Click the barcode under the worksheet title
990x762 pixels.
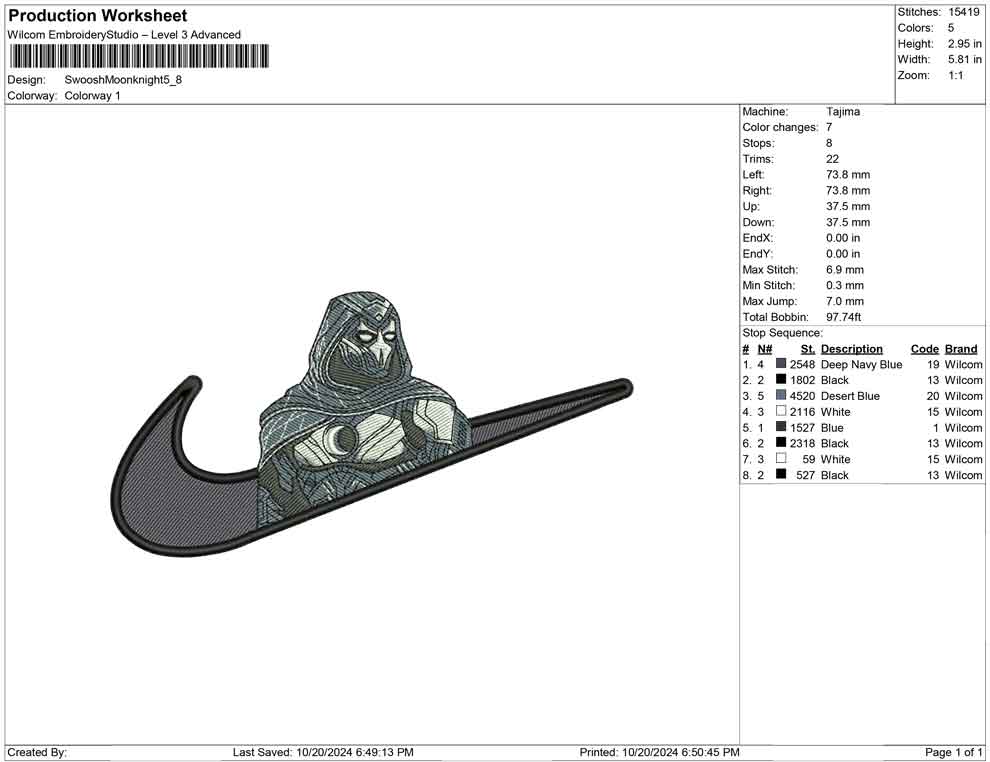[x=139, y=56]
